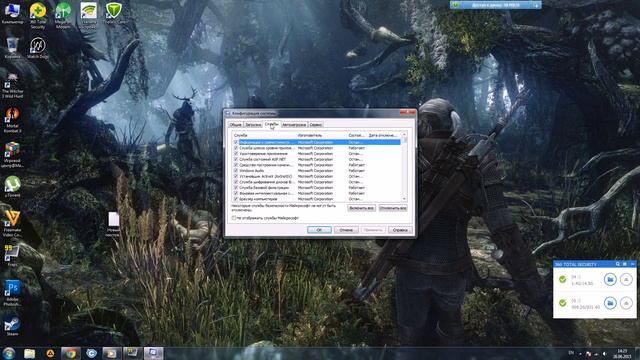Uncheck the Windows Audio service checkbox
Screen dimensions: 640x360
(x=236, y=171)
